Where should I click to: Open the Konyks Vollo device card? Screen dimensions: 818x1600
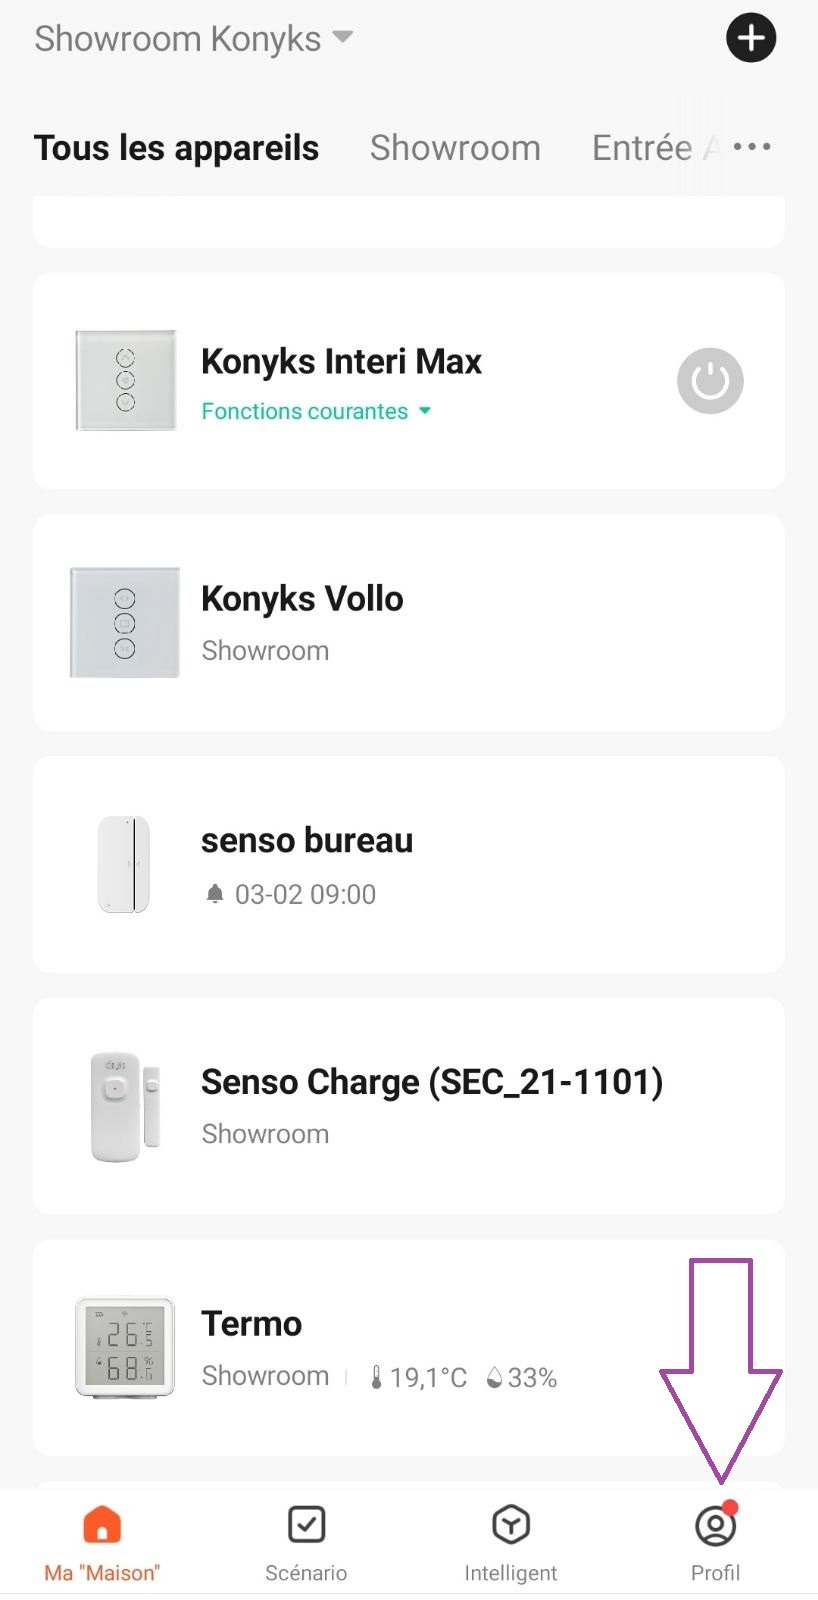pos(409,623)
